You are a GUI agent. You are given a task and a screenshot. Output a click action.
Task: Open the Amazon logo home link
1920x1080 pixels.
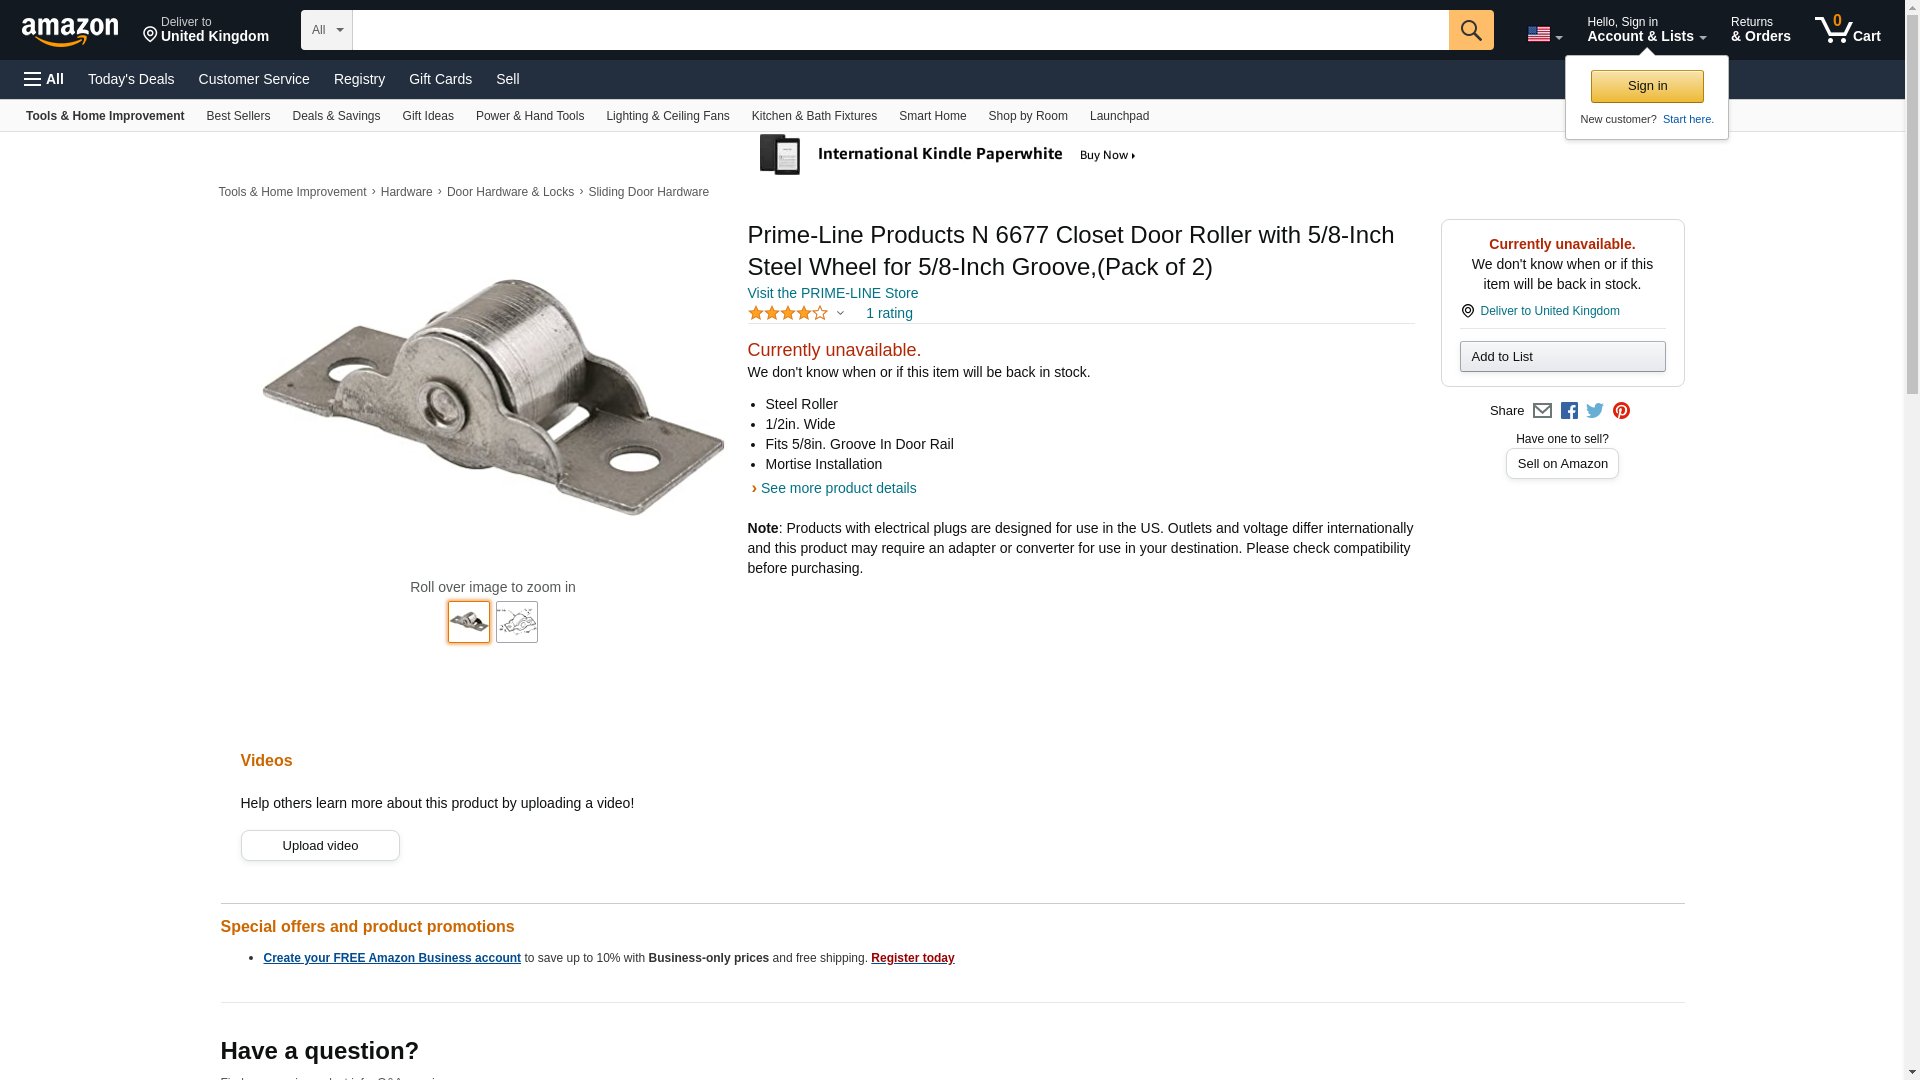tap(70, 31)
